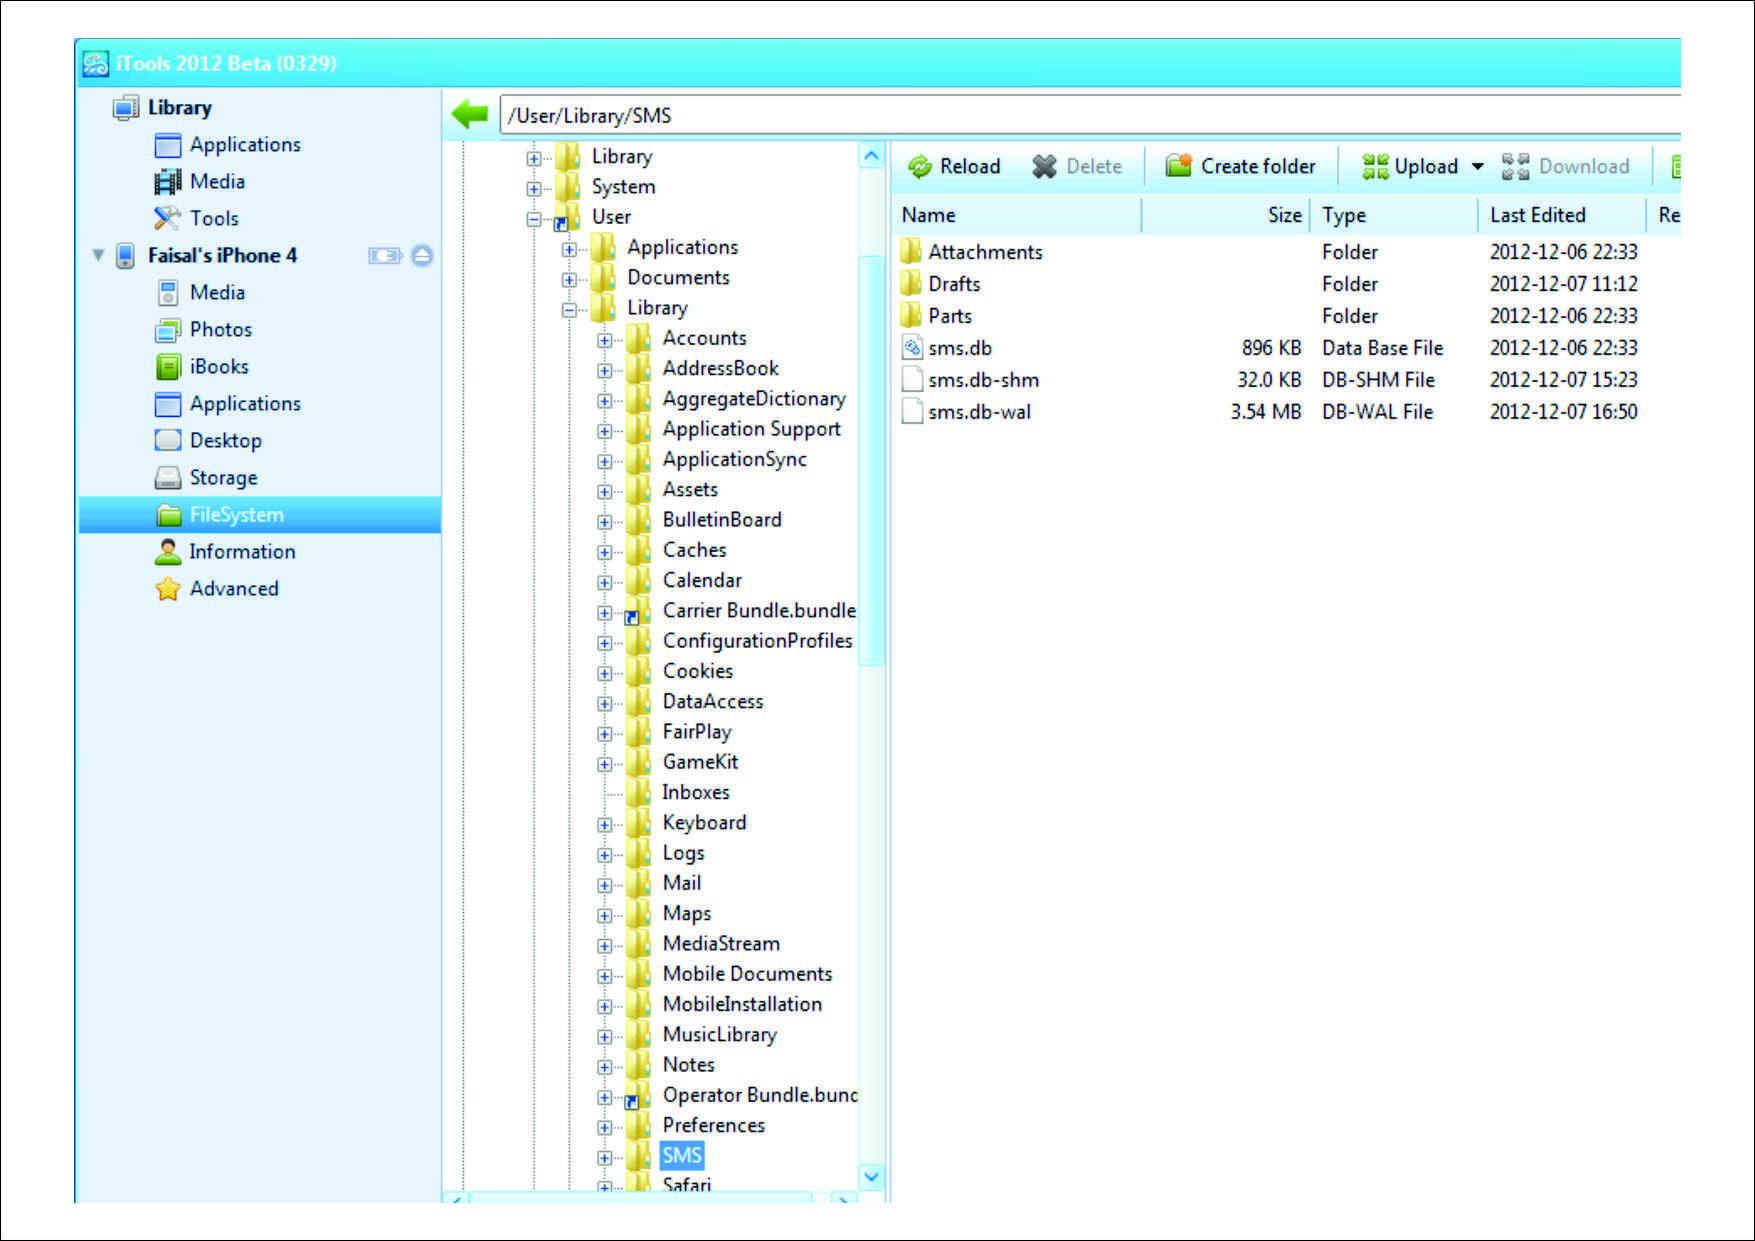1755x1241 pixels.
Task: Expand the AddressBook folder node
Action: 604,370
